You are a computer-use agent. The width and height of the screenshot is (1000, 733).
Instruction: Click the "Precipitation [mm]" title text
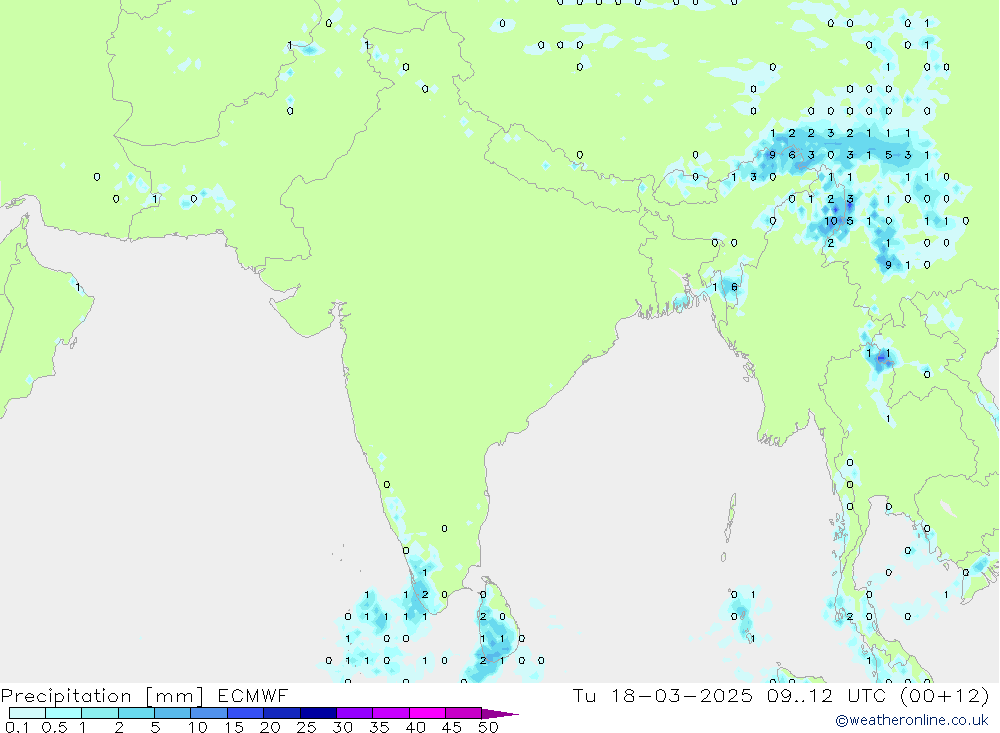click(102, 696)
